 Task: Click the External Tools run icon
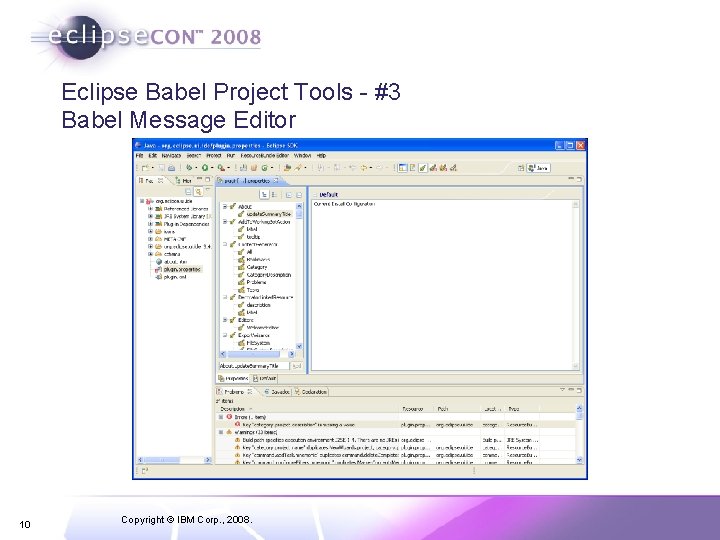pos(221,168)
